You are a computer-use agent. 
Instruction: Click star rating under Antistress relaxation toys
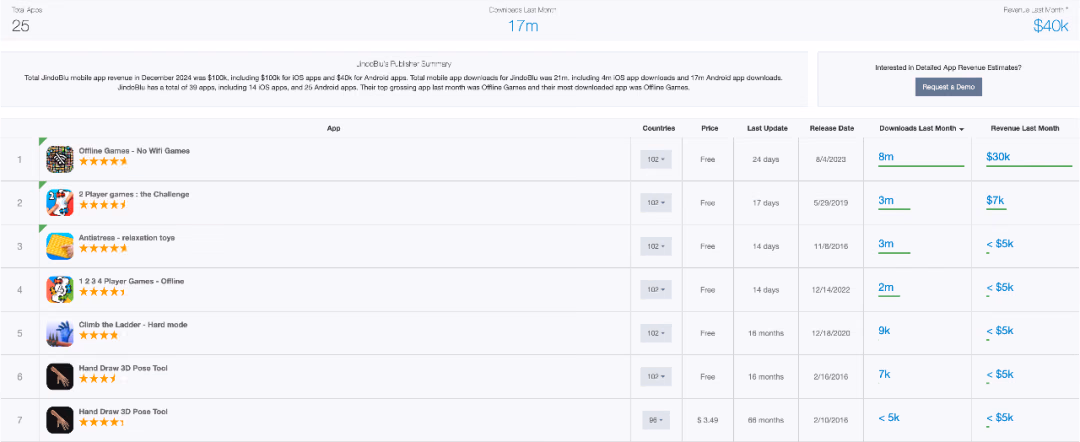tap(103, 249)
